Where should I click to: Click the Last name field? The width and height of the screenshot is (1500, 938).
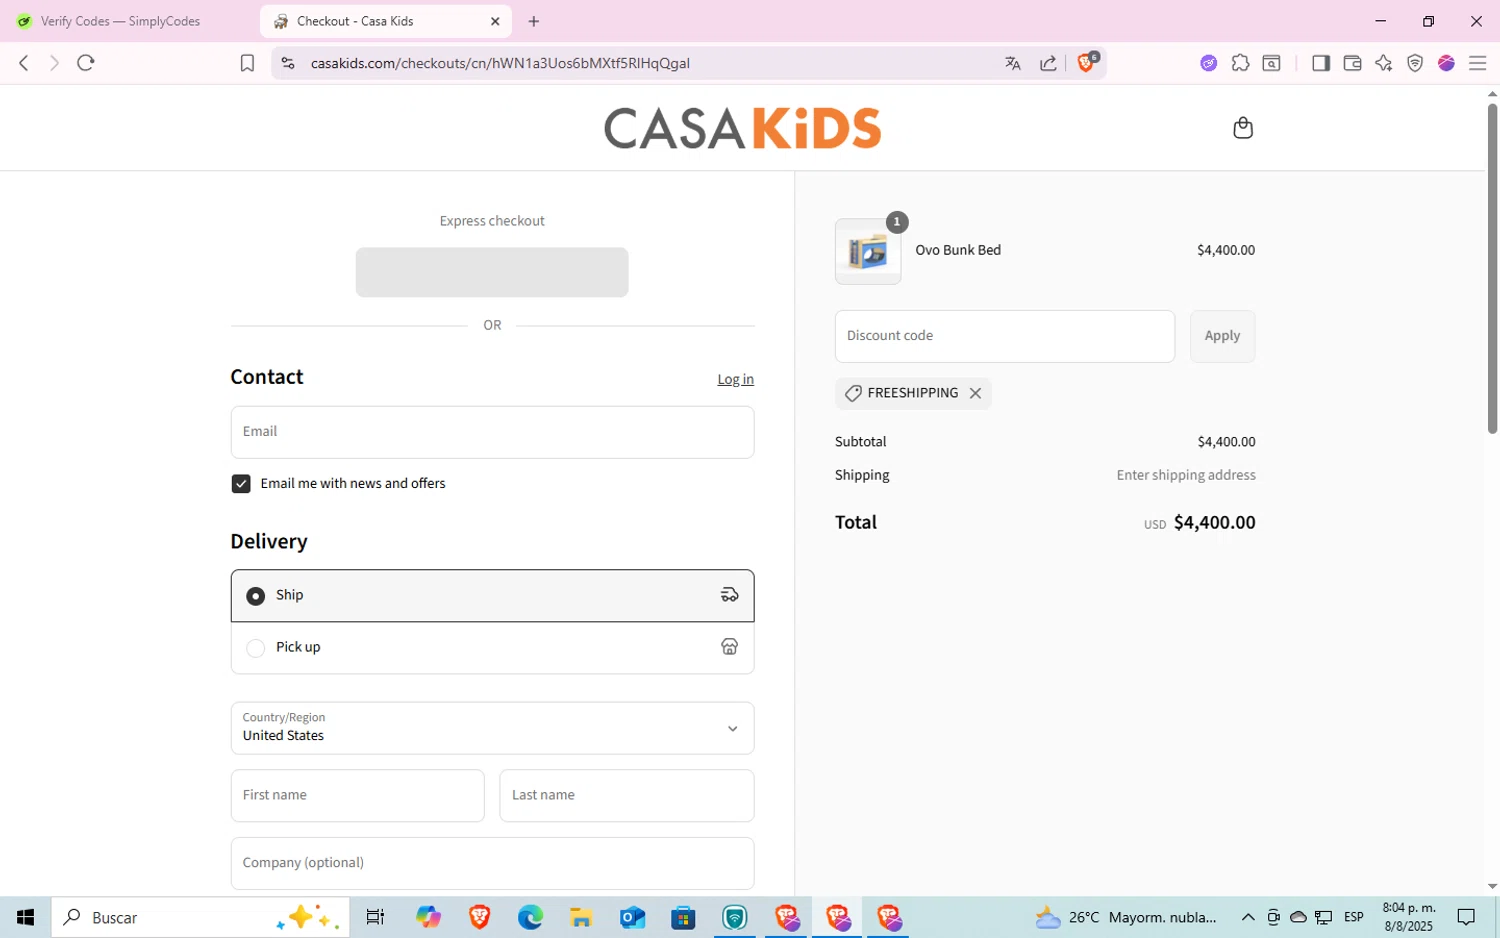point(627,796)
